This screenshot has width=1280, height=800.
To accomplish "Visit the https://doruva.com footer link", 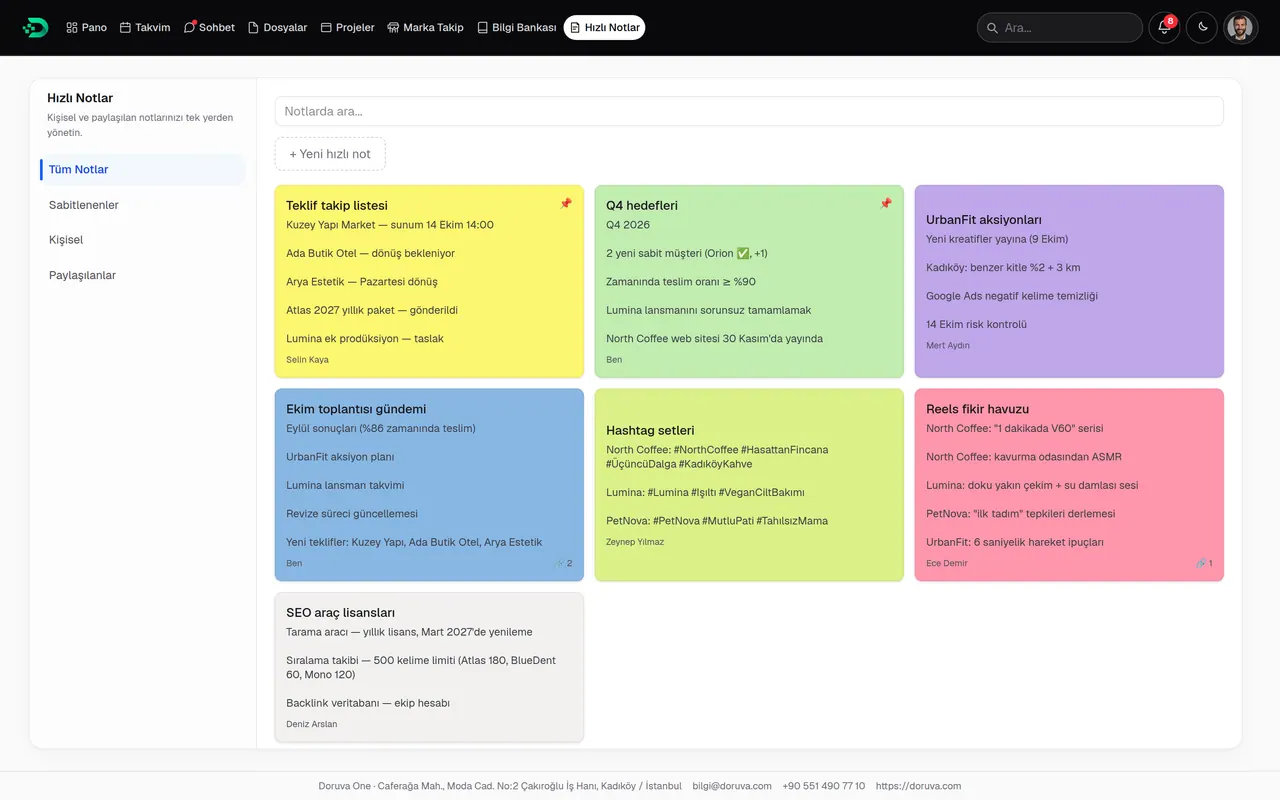I will (x=918, y=786).
